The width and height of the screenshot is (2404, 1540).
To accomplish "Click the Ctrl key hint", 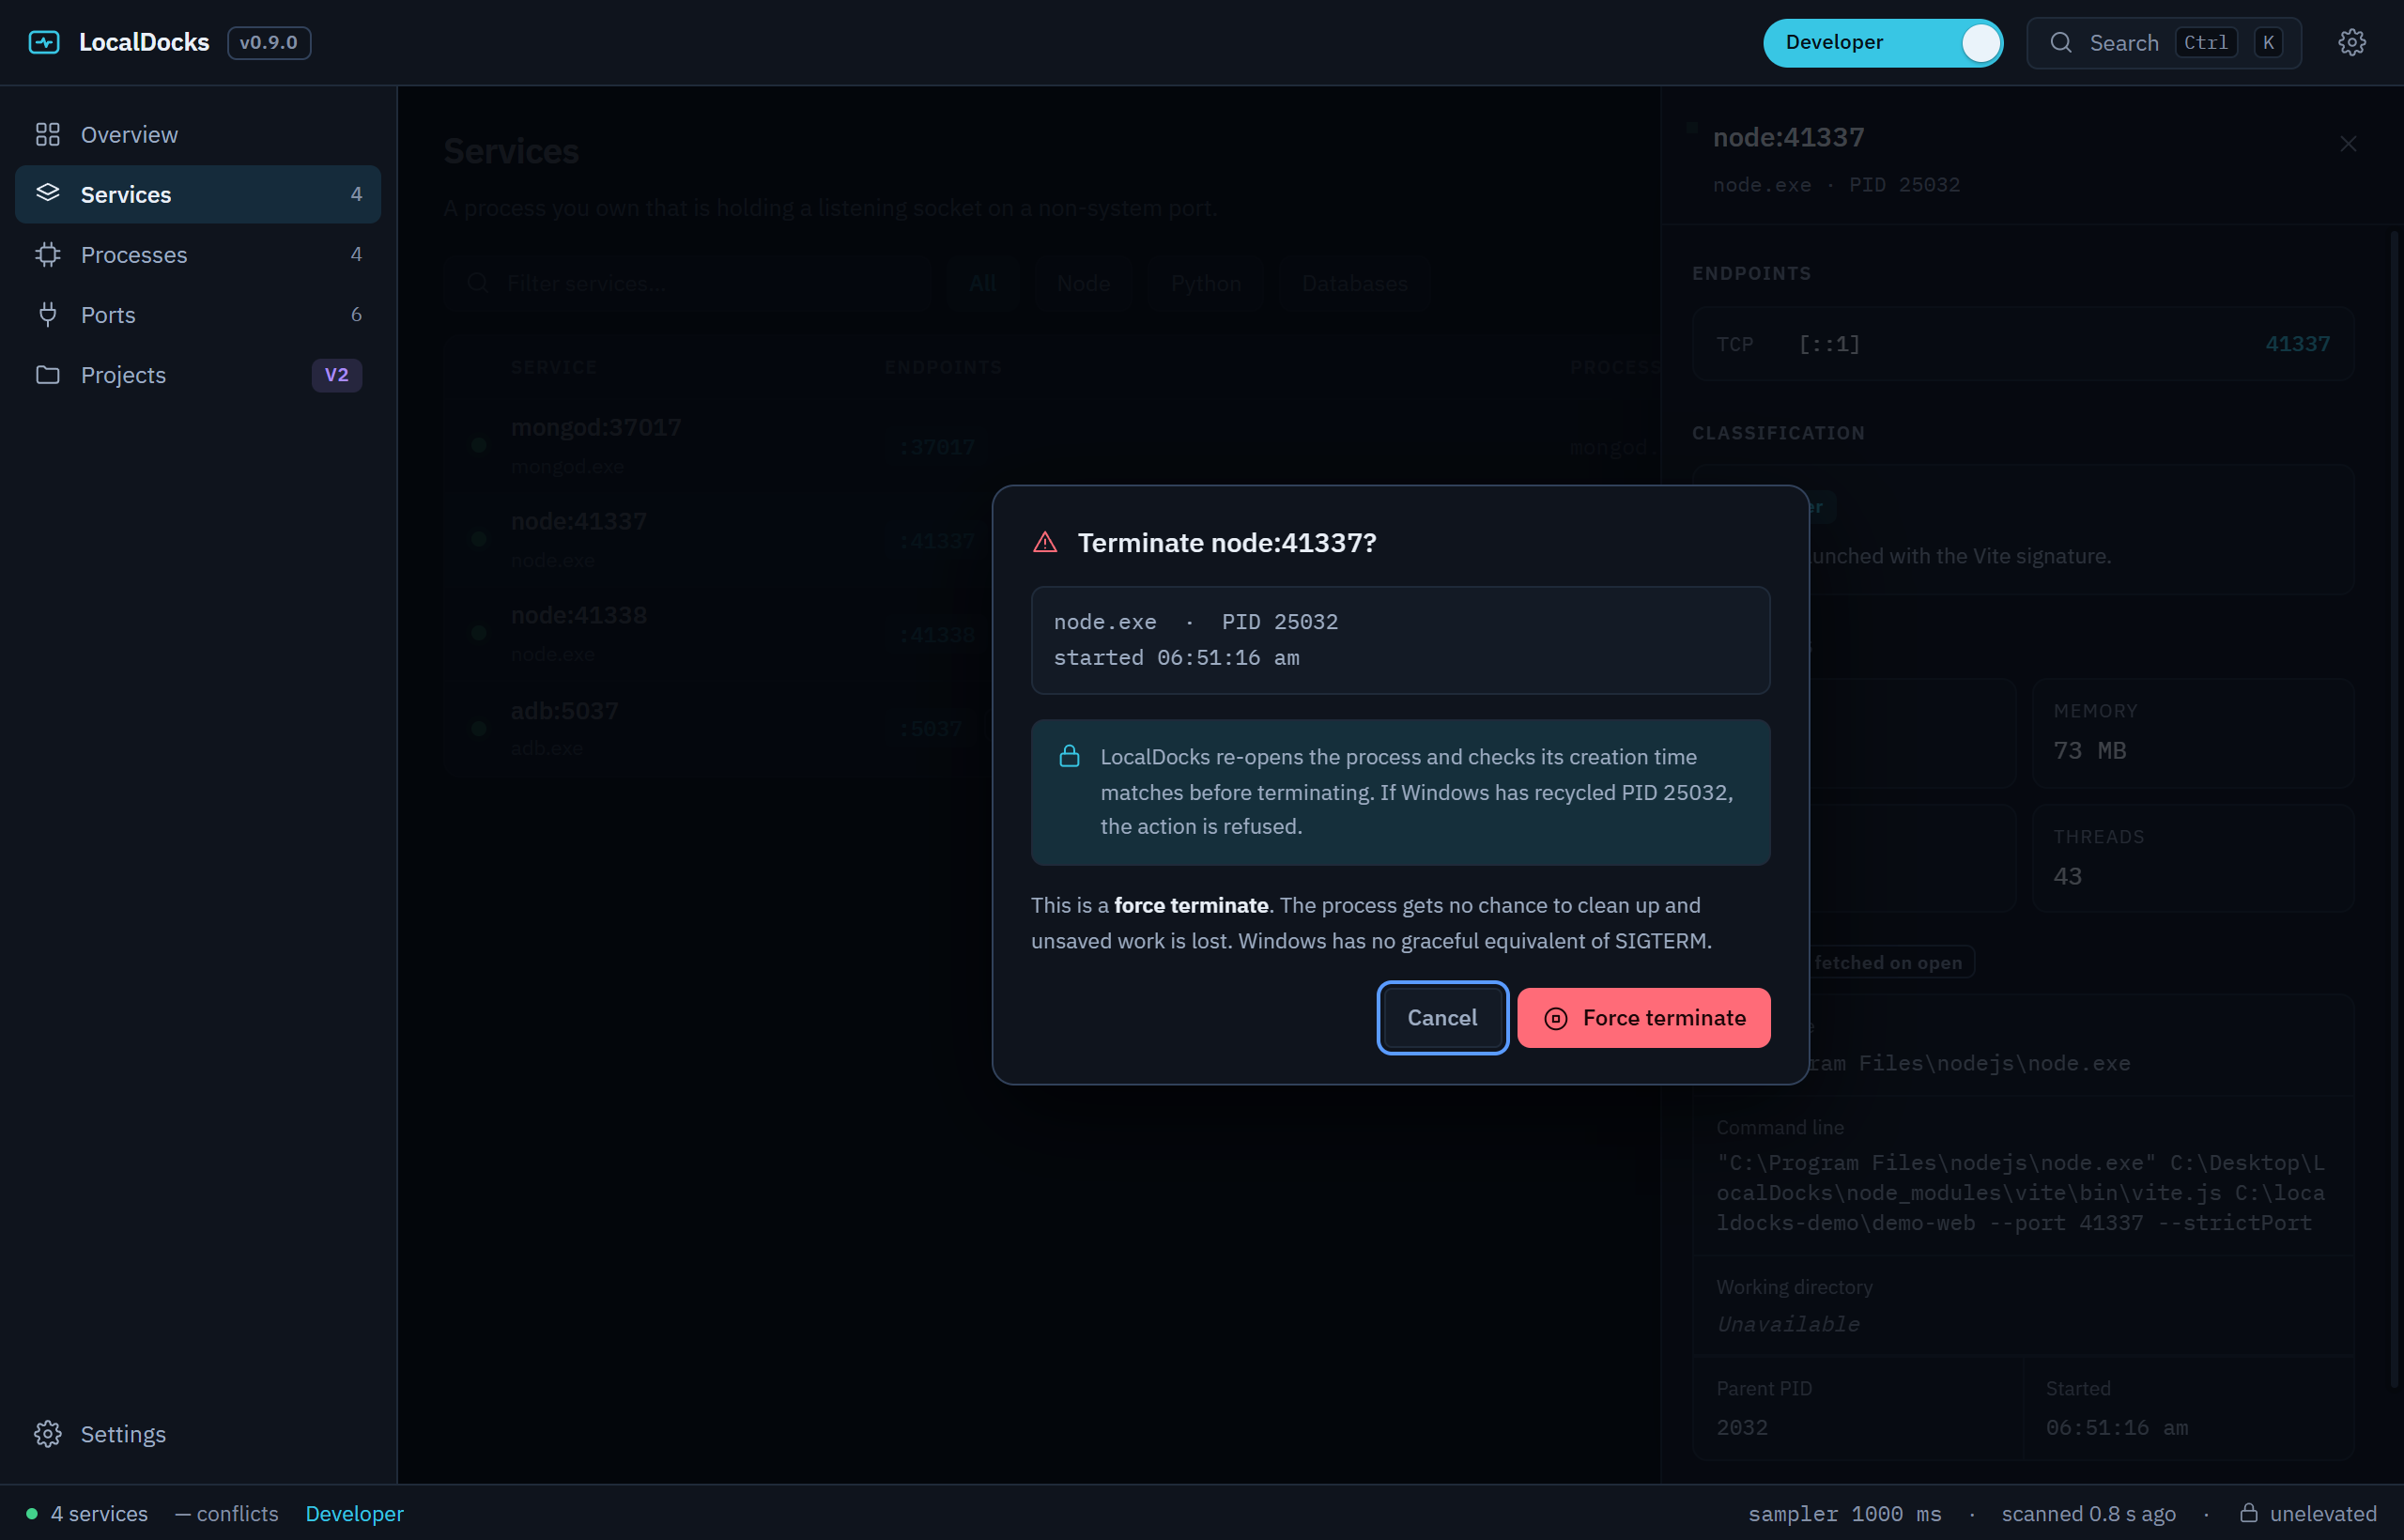I will point(2205,42).
